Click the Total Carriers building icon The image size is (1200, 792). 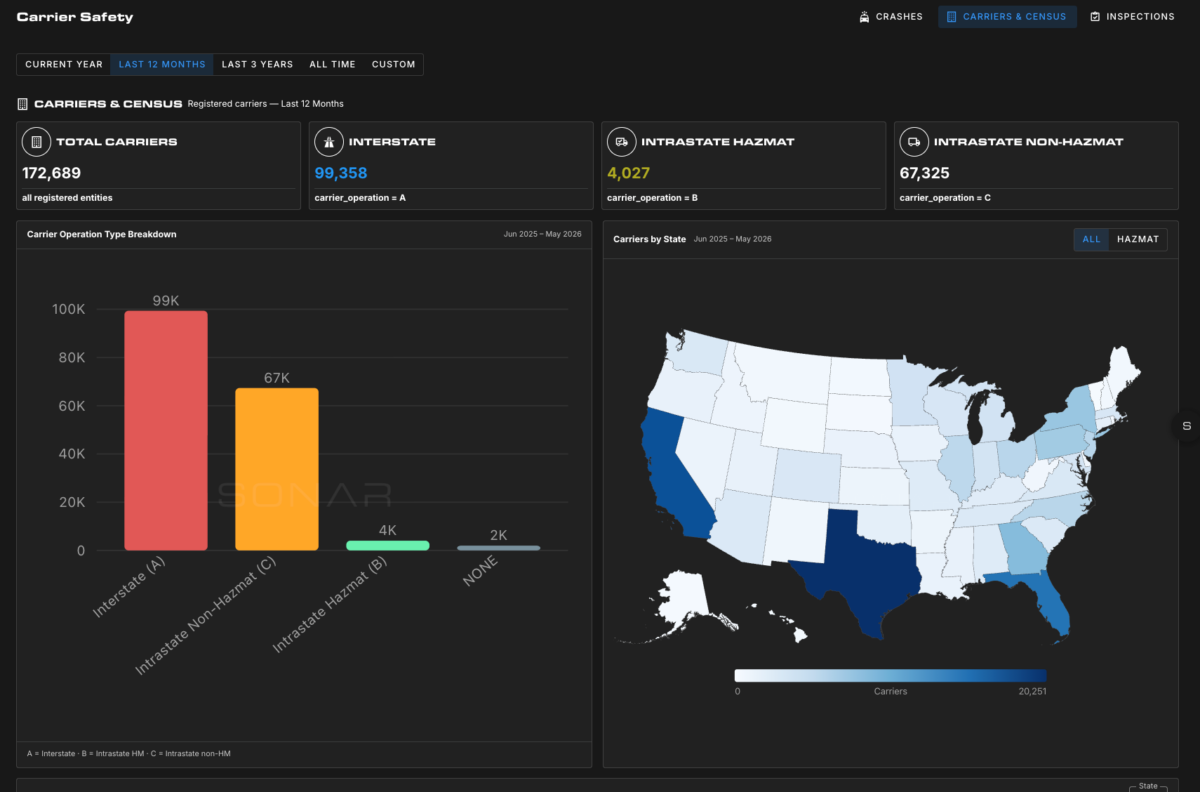pos(36,142)
